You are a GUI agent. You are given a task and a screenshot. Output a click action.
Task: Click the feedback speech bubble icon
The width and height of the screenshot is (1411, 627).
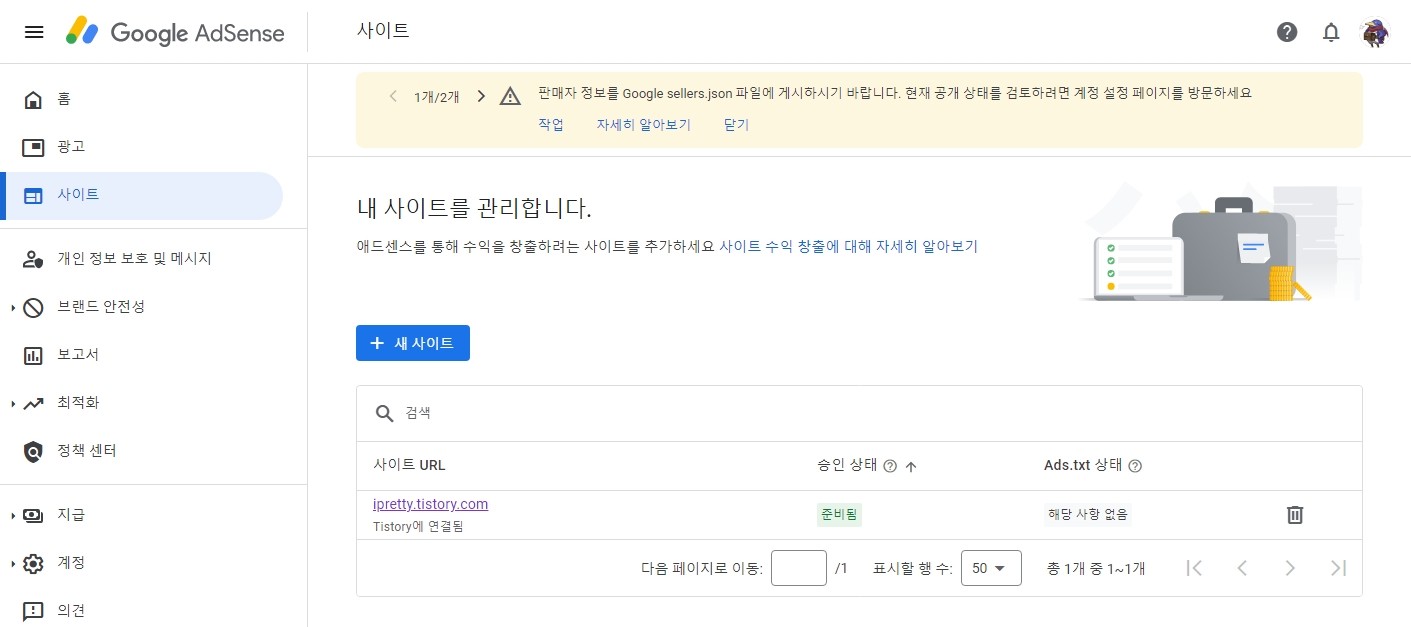click(x=33, y=611)
